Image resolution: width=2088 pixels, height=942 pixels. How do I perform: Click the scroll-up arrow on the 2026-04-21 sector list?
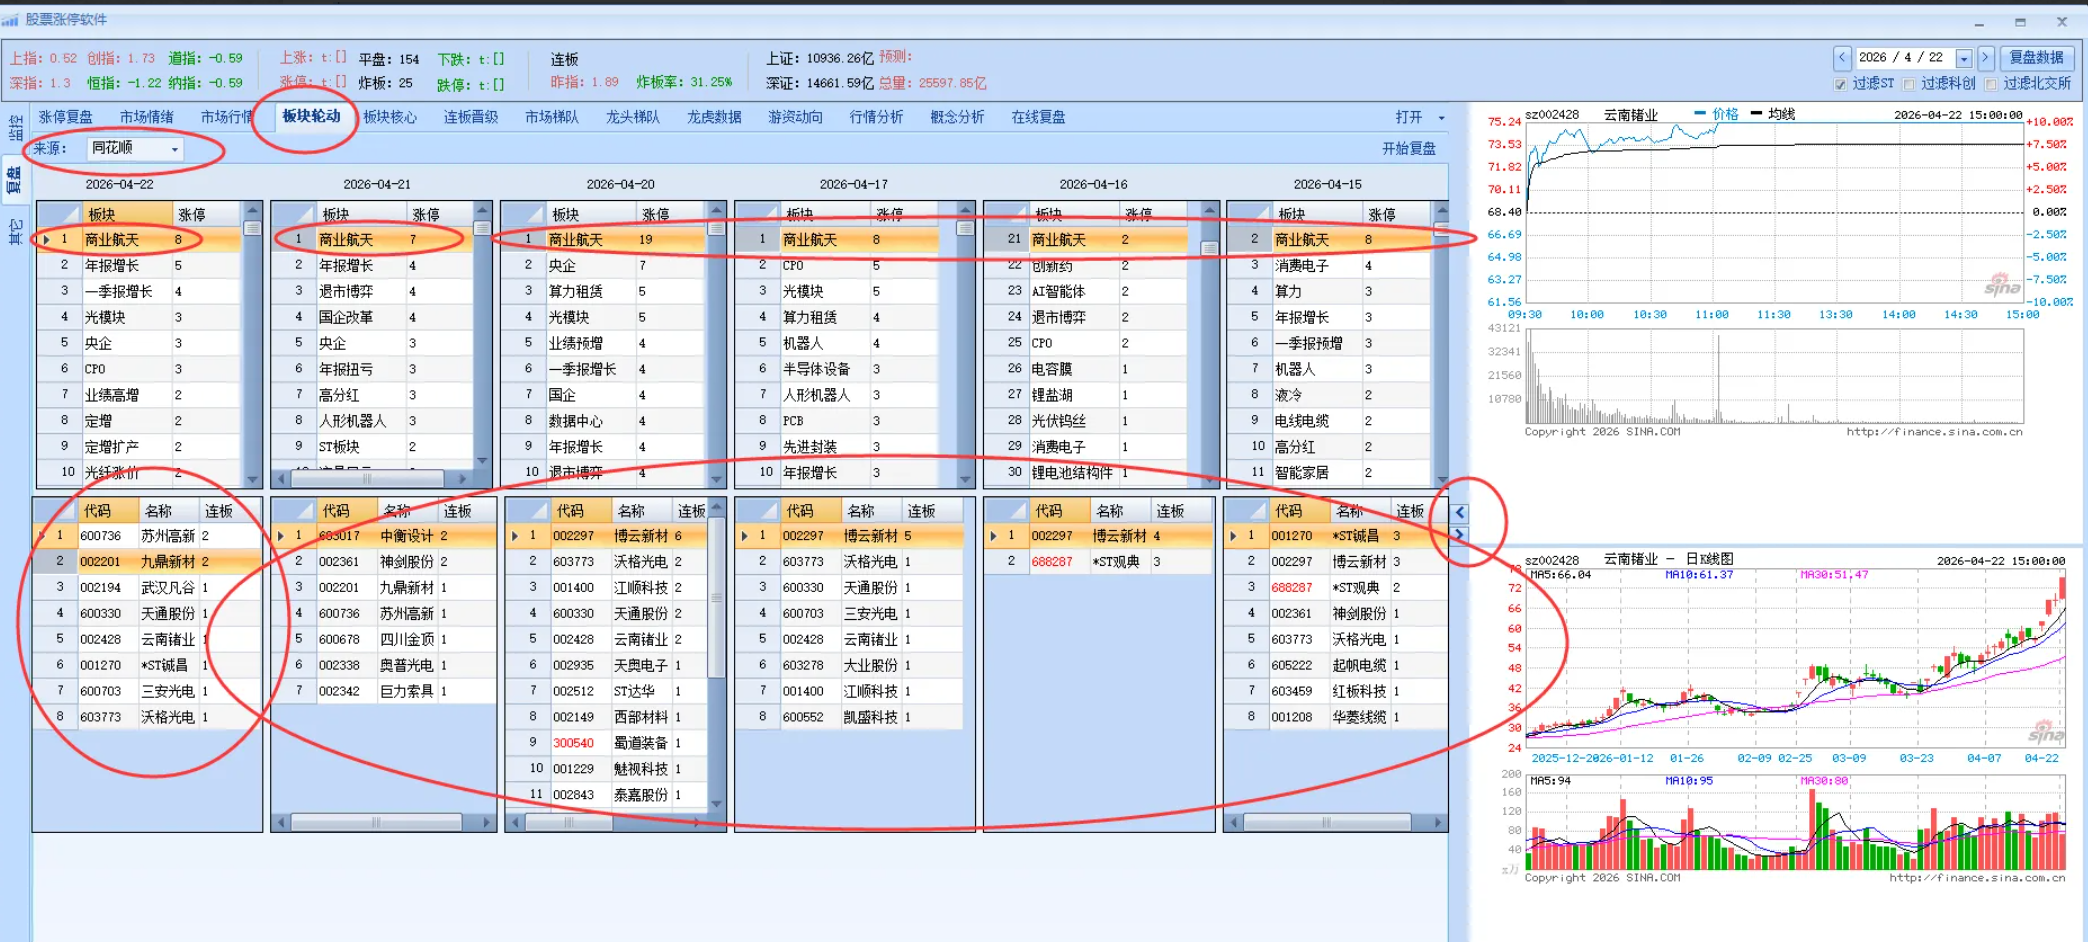pos(481,210)
